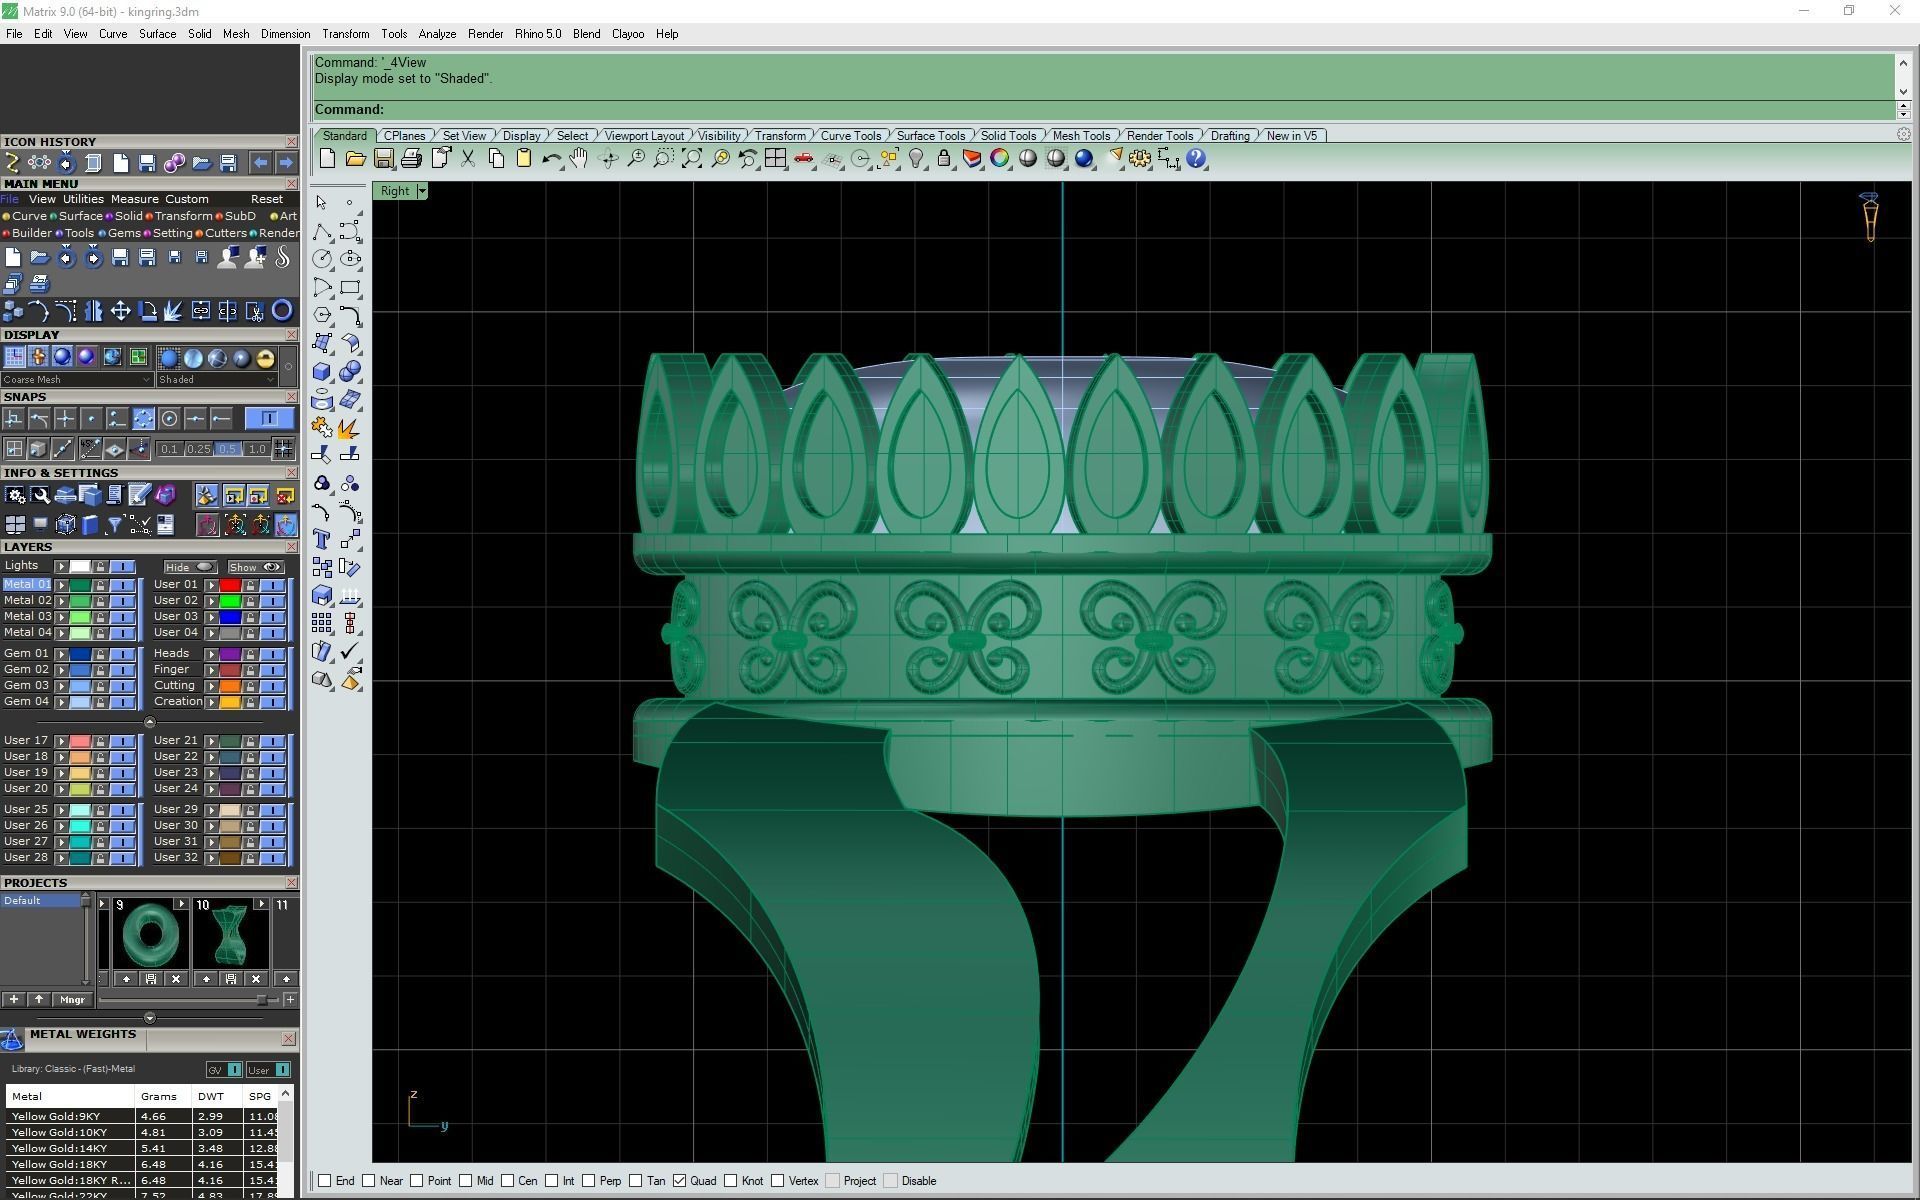
Task: Enable the Knot osnap checkbox
Action: (731, 1181)
